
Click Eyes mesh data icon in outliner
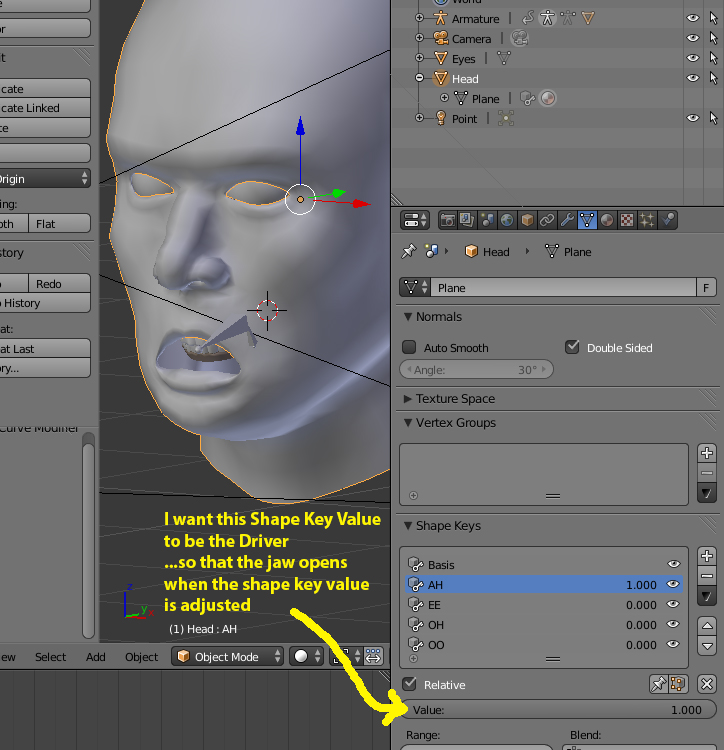tap(504, 58)
